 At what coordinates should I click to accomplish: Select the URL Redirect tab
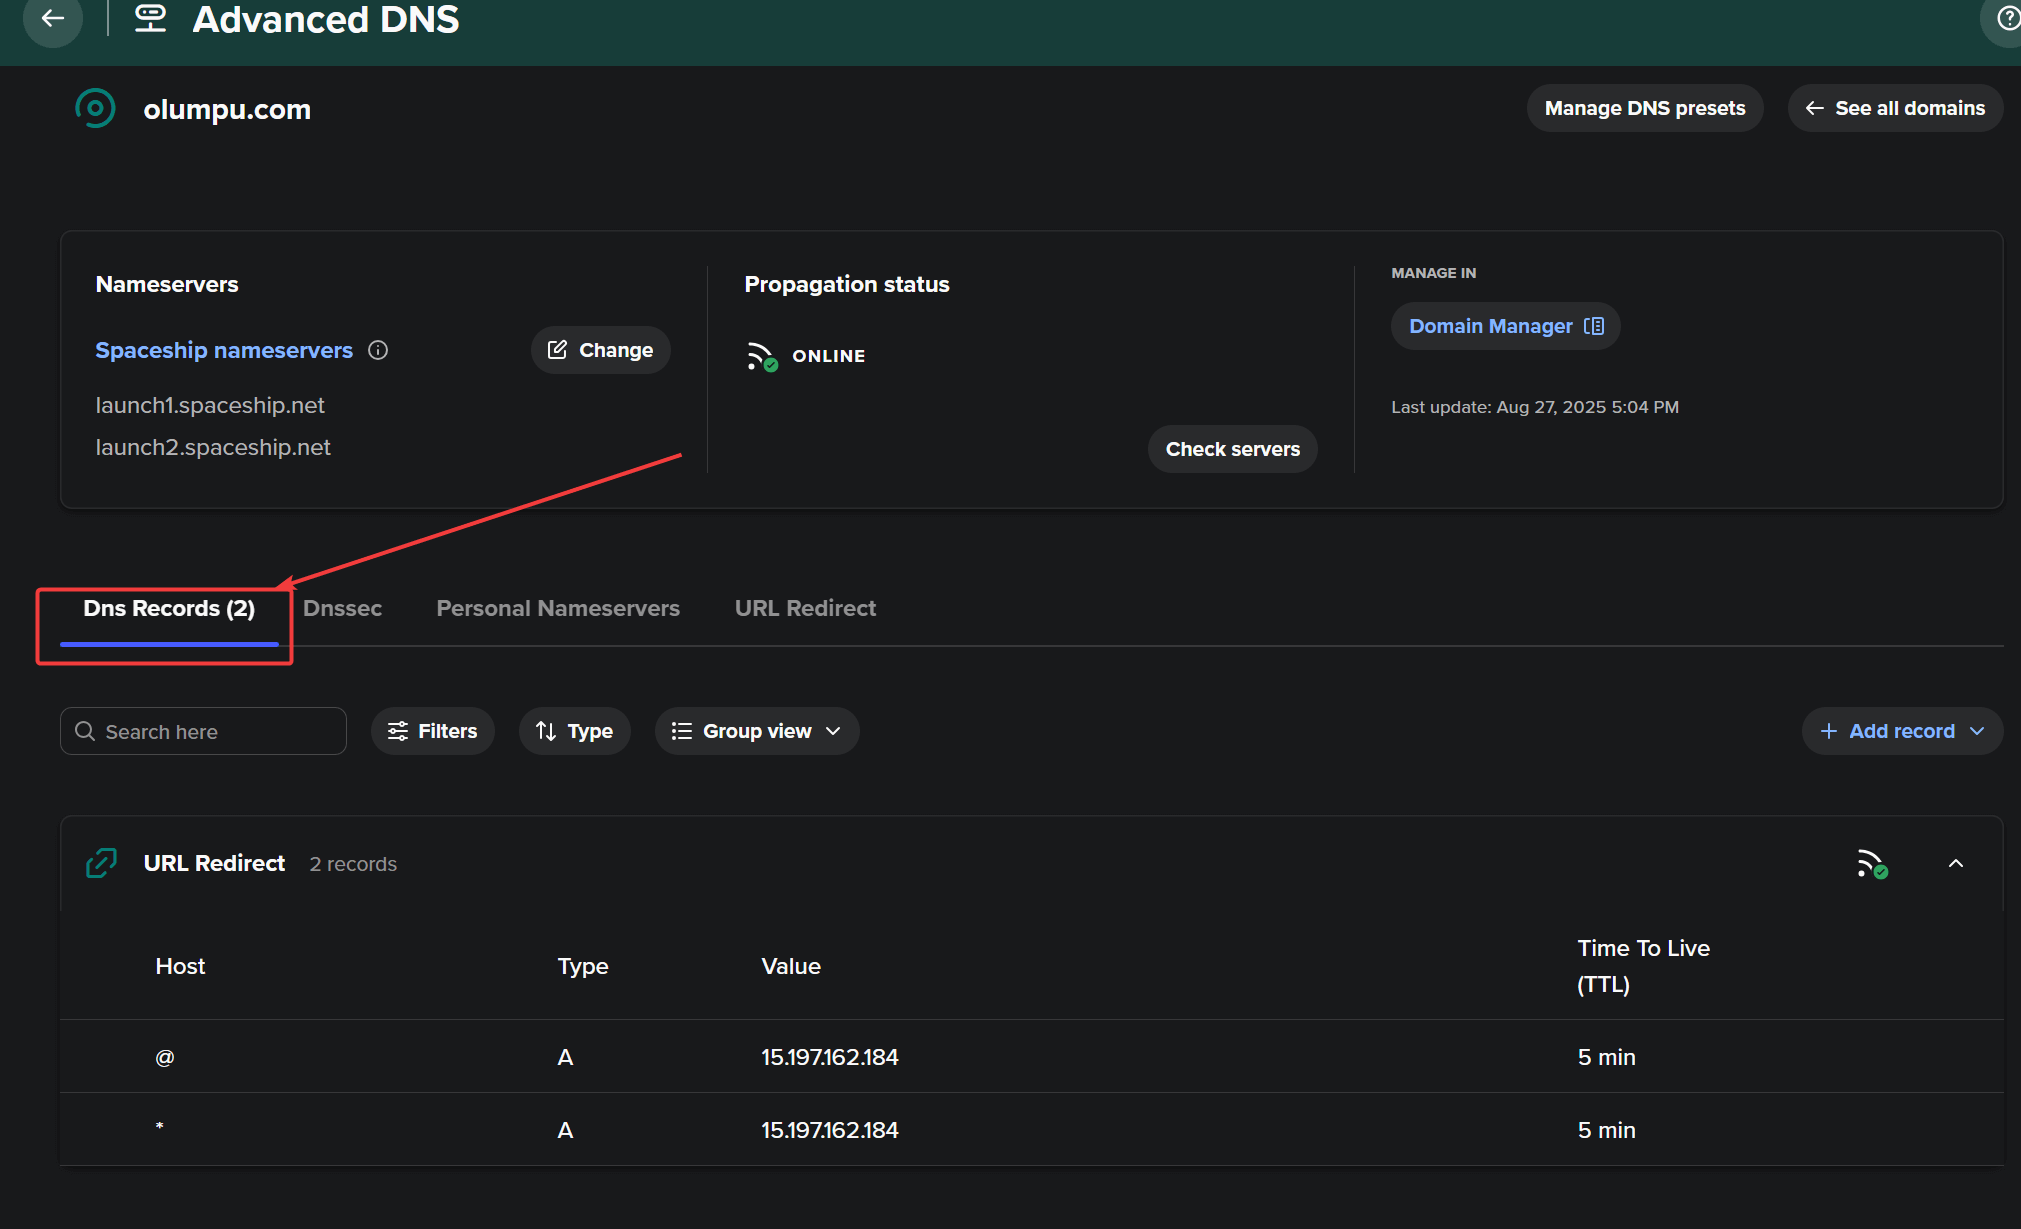(805, 608)
